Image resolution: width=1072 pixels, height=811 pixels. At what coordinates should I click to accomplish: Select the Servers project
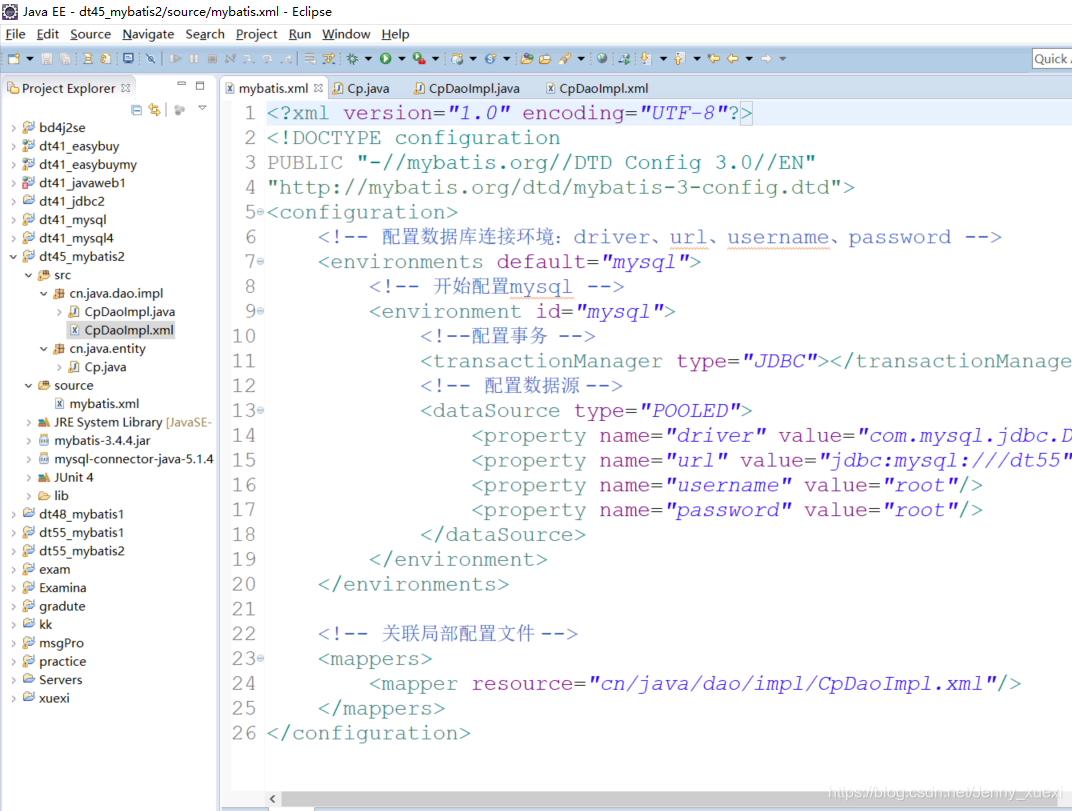[x=52, y=680]
